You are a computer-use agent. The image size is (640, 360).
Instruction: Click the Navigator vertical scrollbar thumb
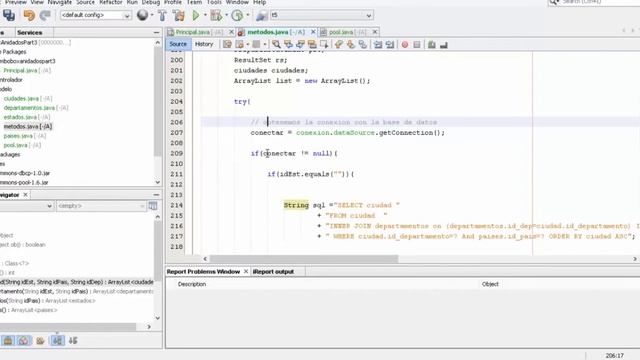click(x=158, y=250)
